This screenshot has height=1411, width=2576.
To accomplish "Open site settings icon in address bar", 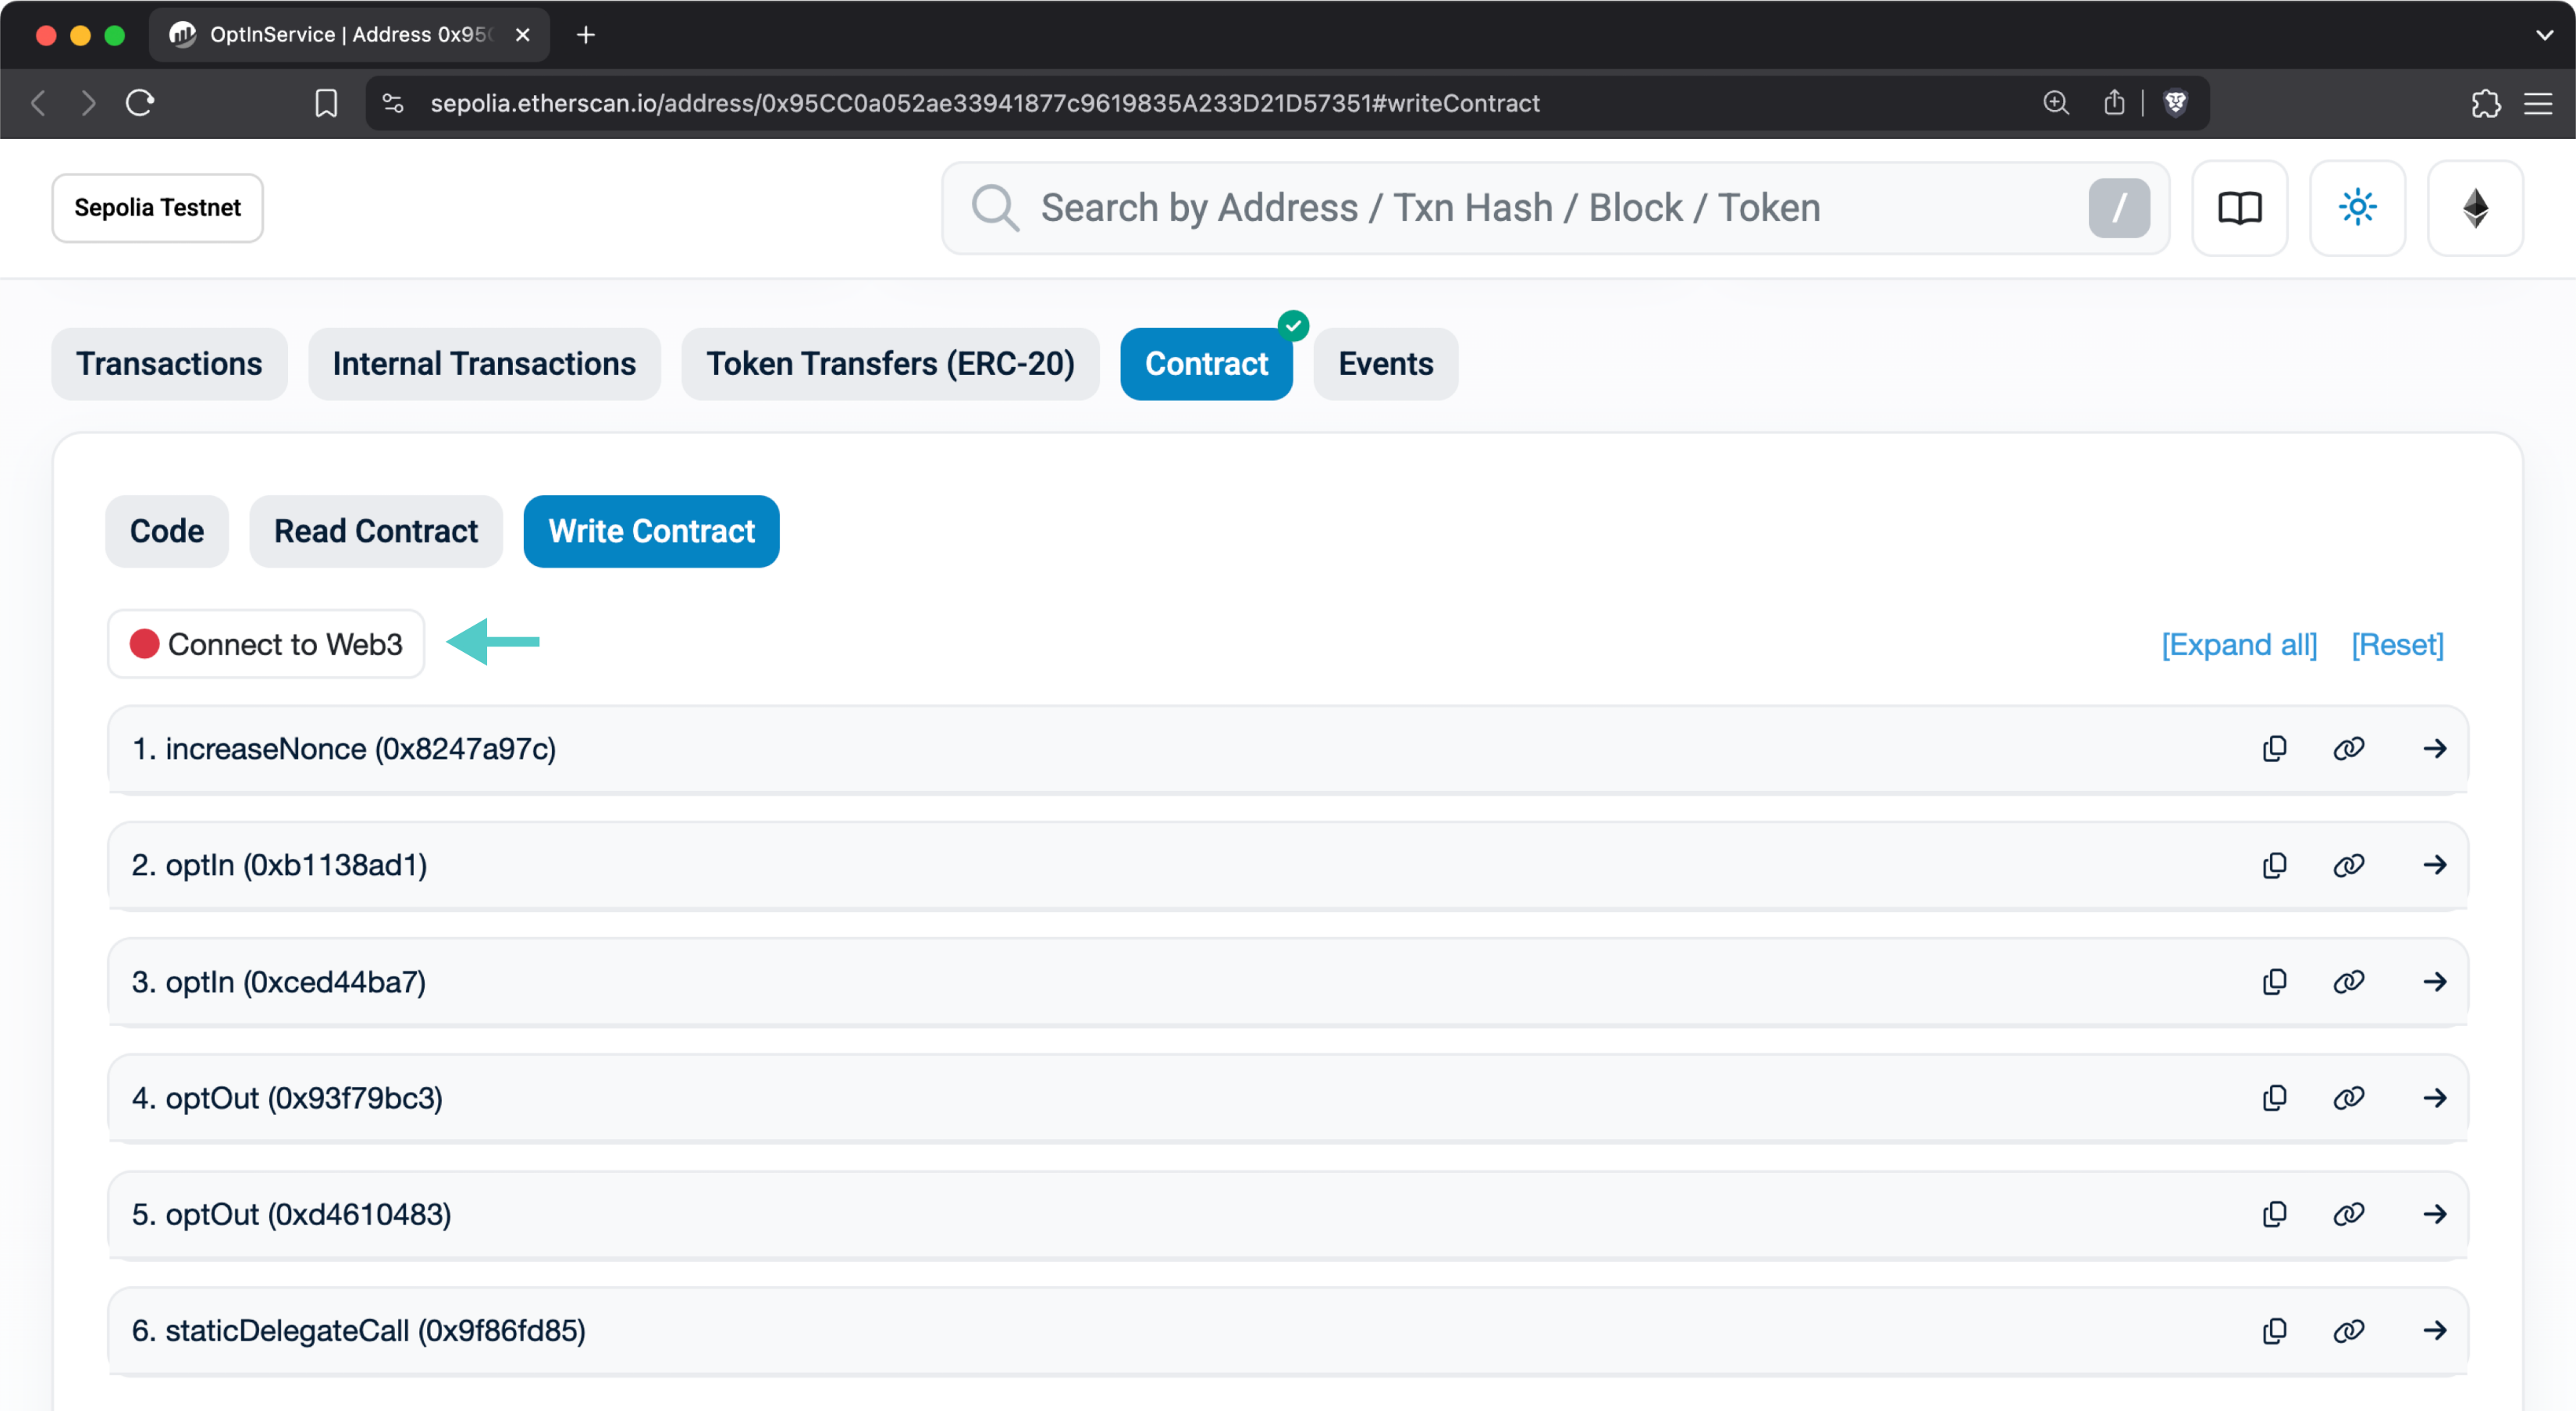I will coord(393,103).
